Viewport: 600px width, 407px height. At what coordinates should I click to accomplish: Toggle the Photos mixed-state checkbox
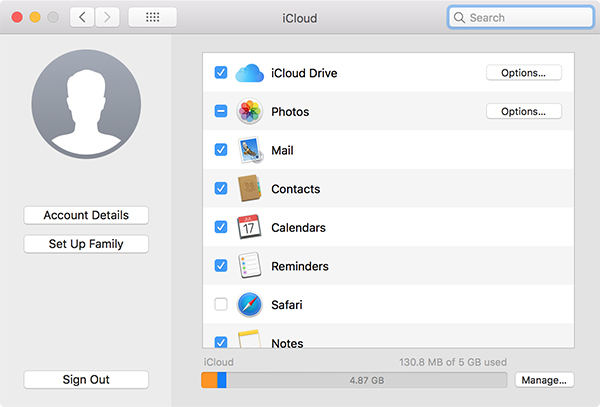click(221, 111)
